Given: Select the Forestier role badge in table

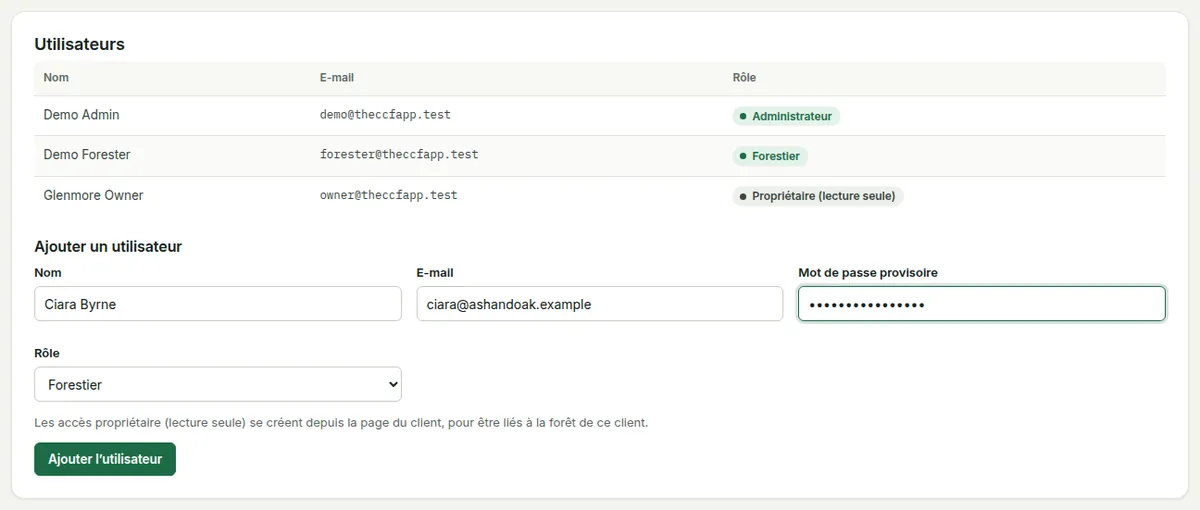Looking at the screenshot, I should 770,156.
